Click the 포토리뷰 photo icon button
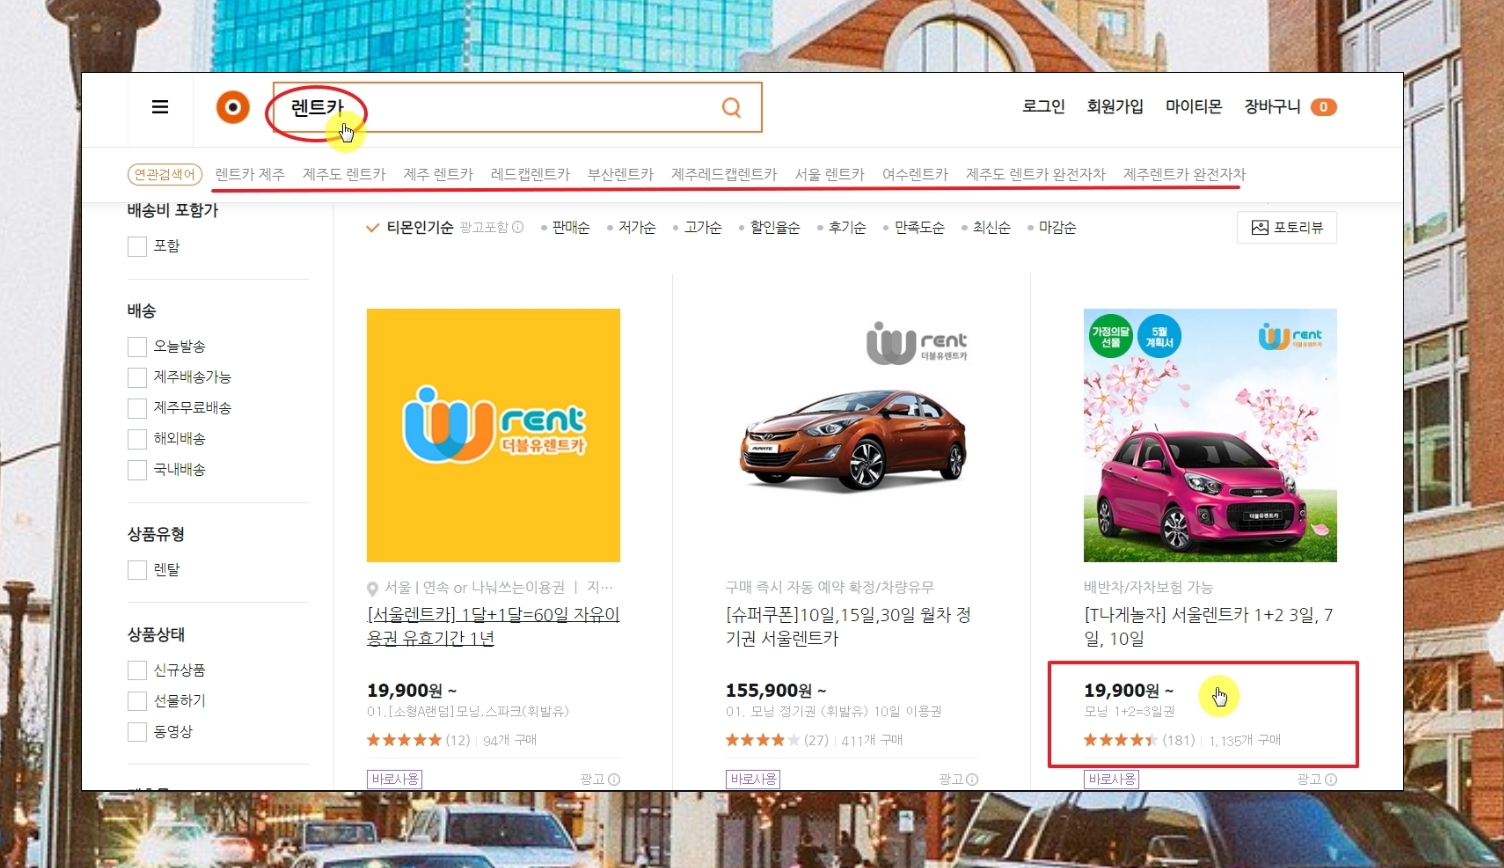 point(1286,228)
